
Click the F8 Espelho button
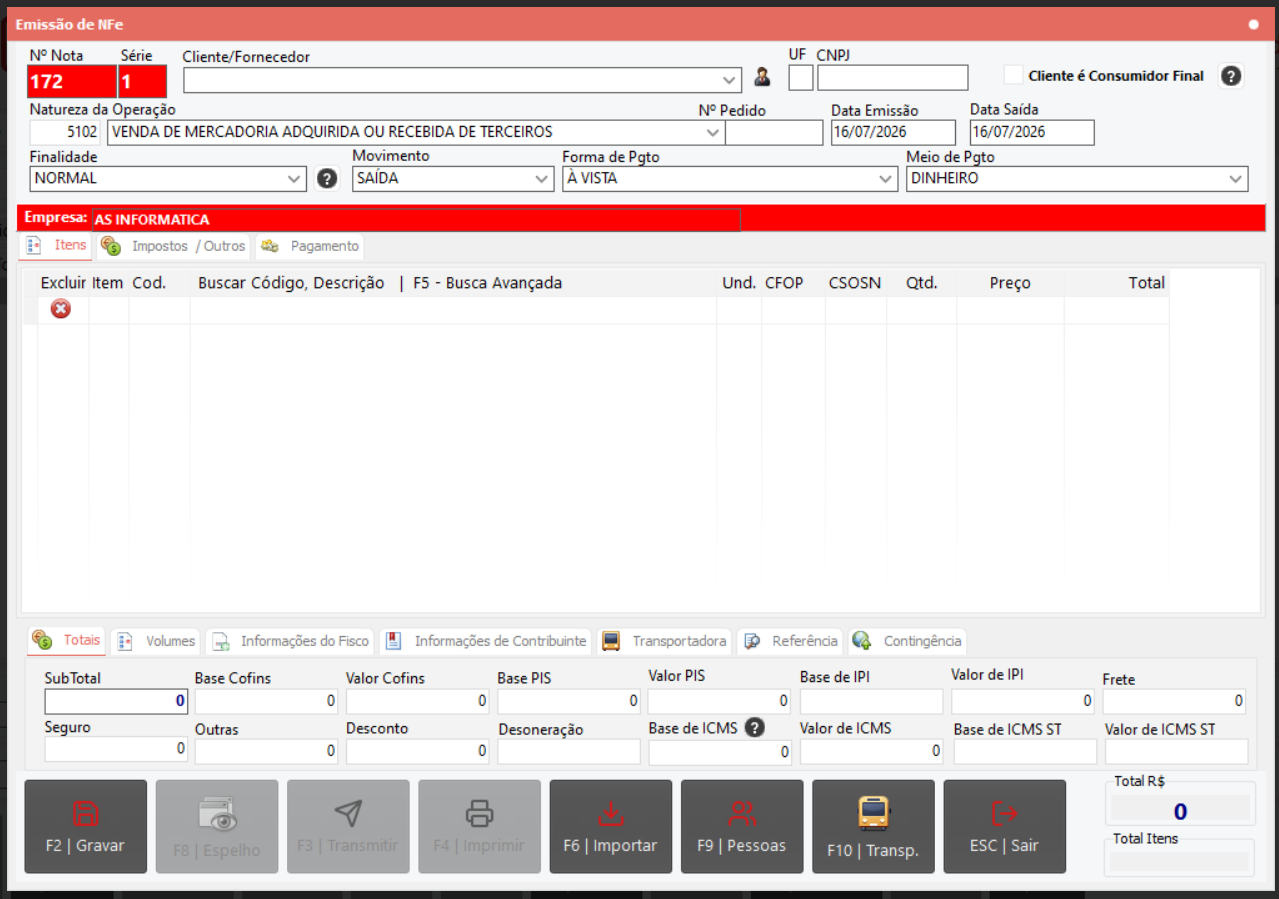pyautogui.click(x=217, y=827)
